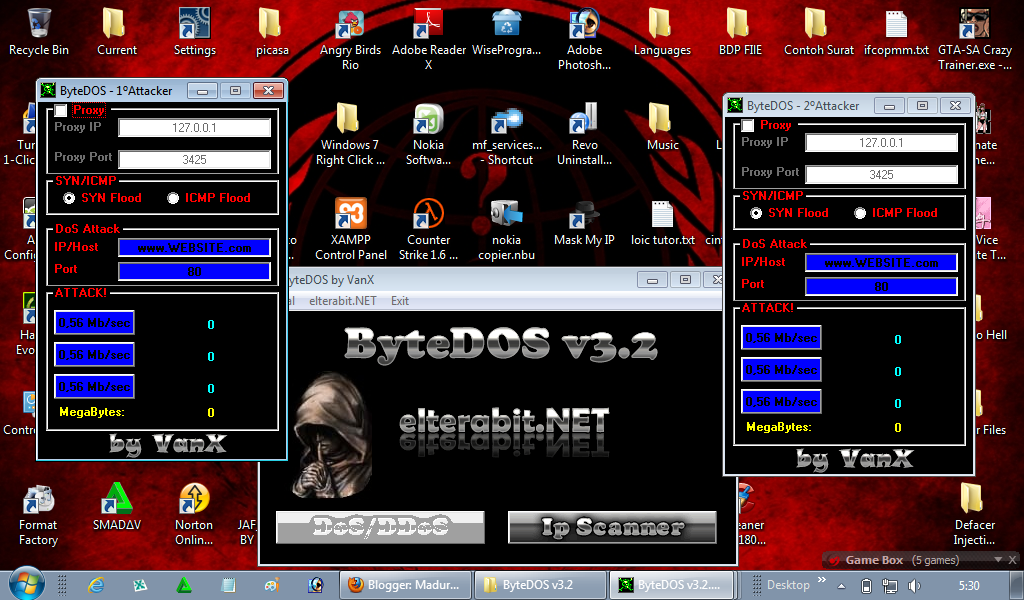Click second 0,56 Mb/sec button in 2ºAttacker
1024x600 pixels.
(x=782, y=370)
